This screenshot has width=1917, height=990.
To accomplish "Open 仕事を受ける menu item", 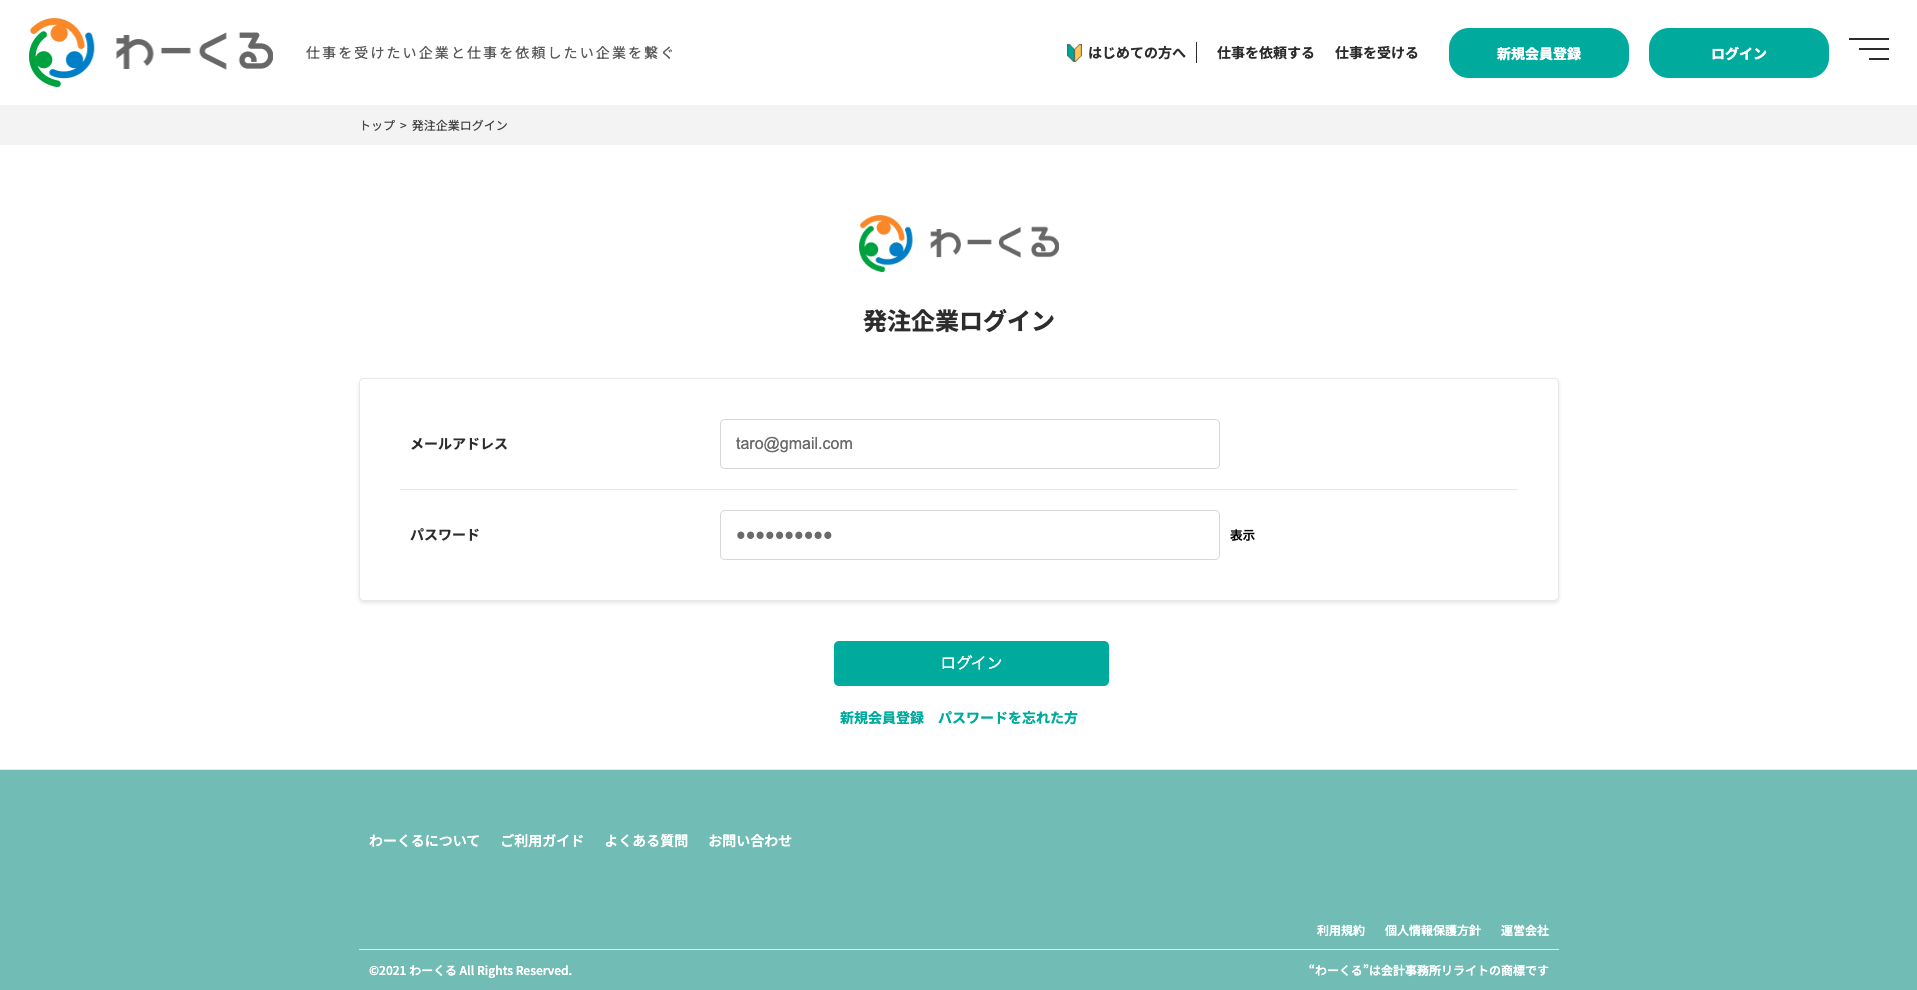I will pos(1376,53).
